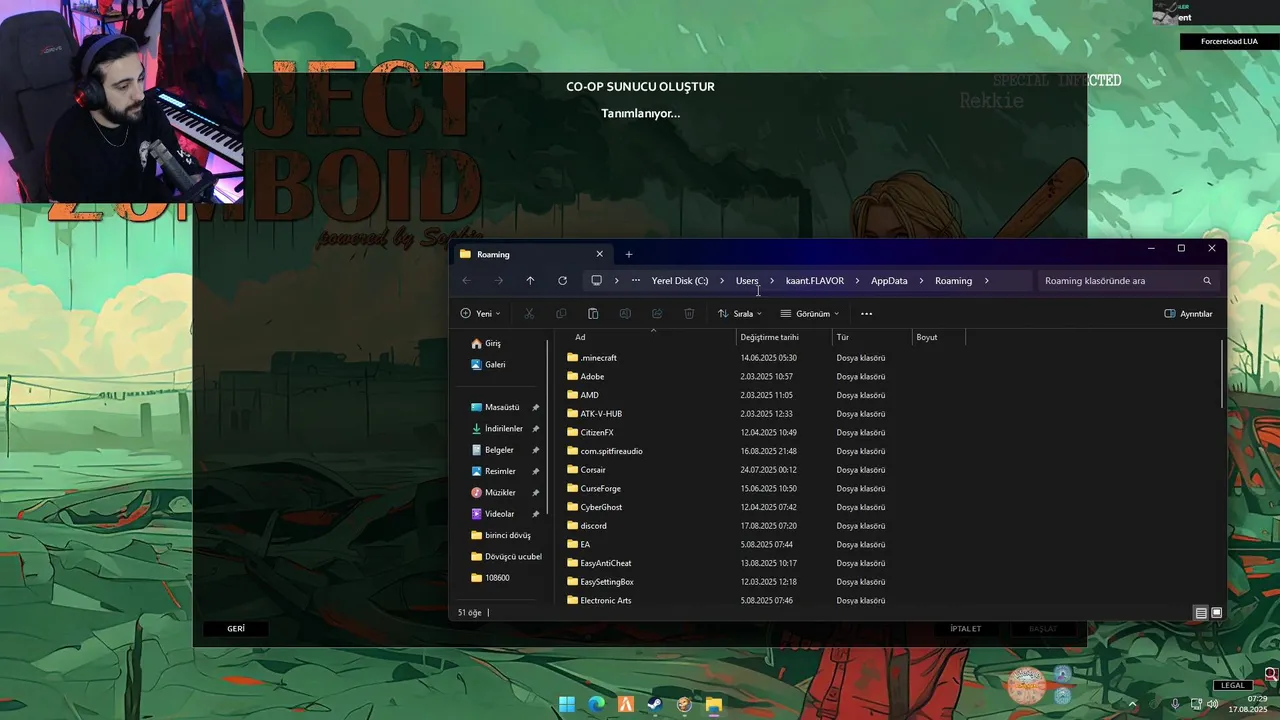The image size is (1280, 720).
Task: Open File Explorer from taskbar
Action: pos(713,704)
